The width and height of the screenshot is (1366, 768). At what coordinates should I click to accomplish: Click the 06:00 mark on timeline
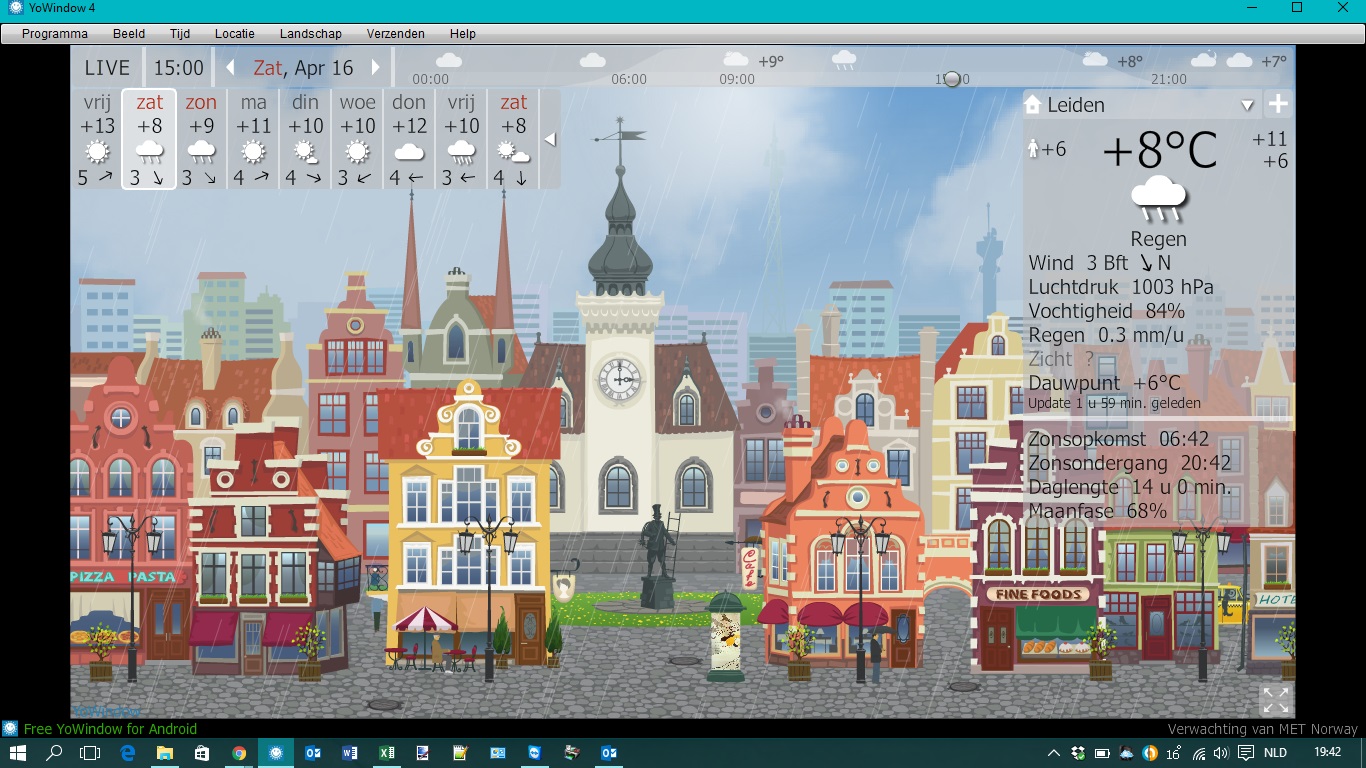(x=628, y=79)
